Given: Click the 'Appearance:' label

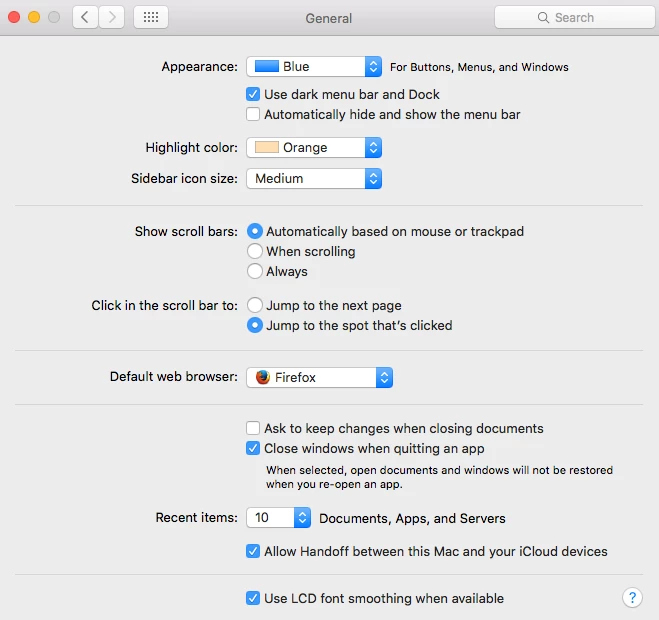Looking at the screenshot, I should tap(200, 67).
